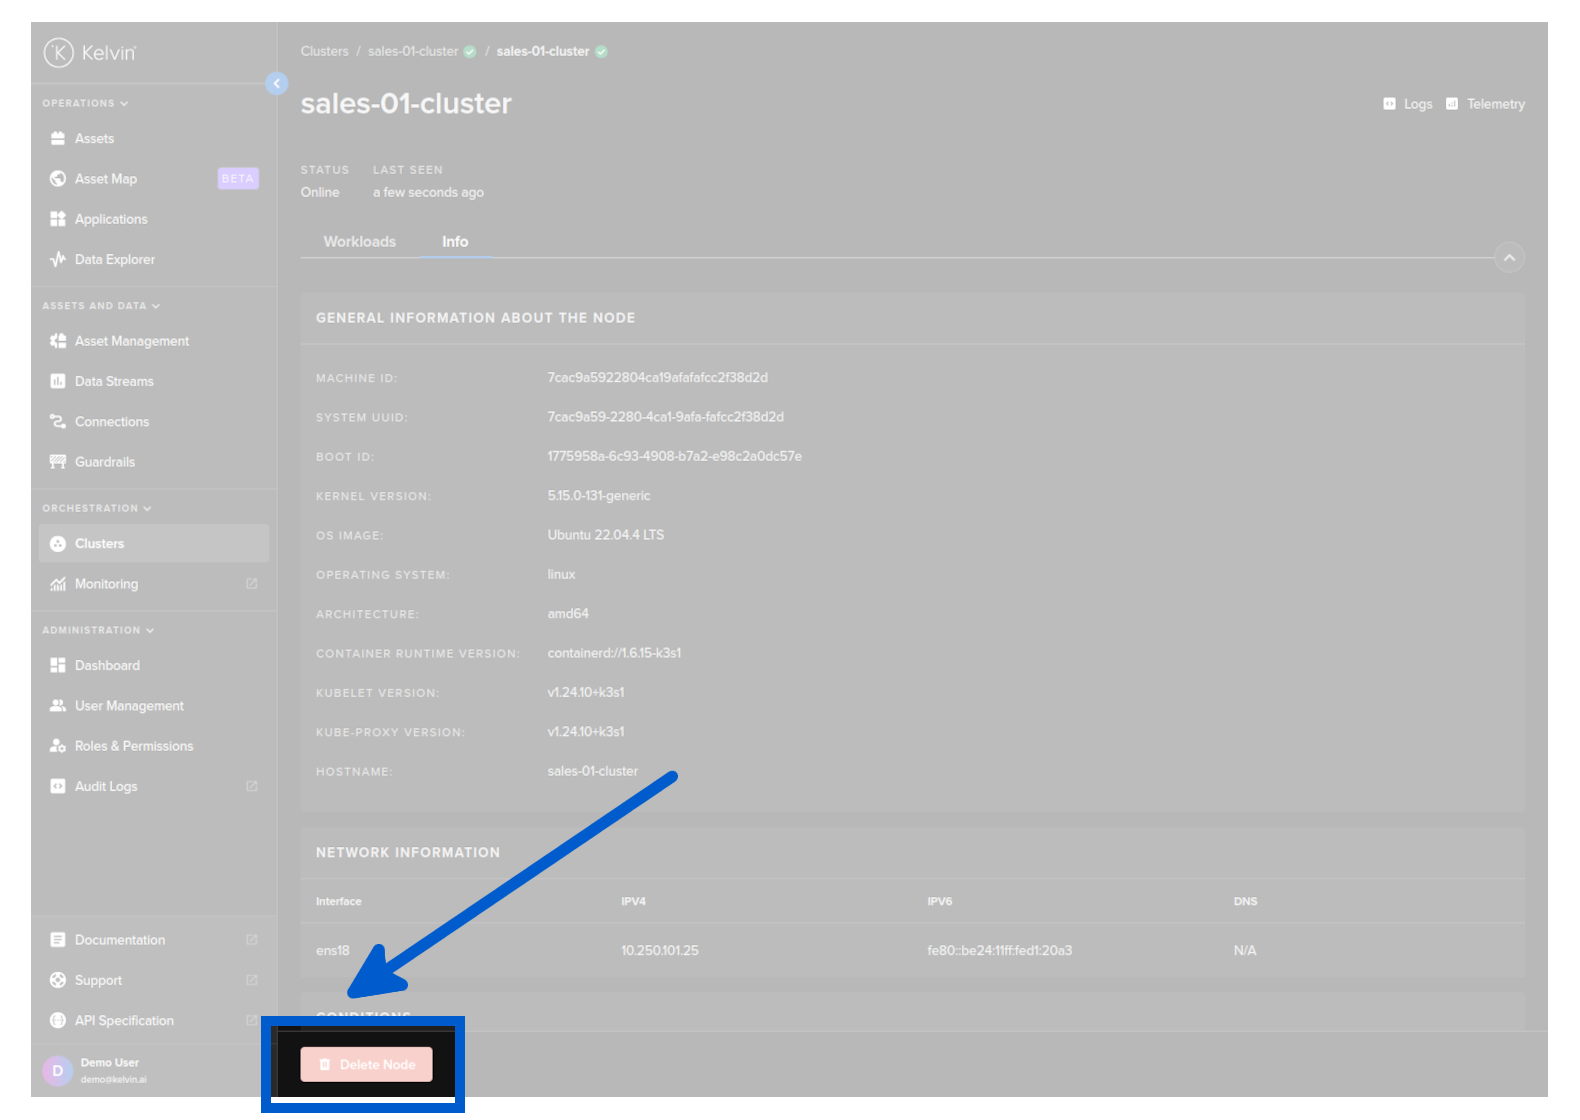Open Guardrails via its barrier icon
The height and width of the screenshot is (1120, 1580).
tap(58, 462)
